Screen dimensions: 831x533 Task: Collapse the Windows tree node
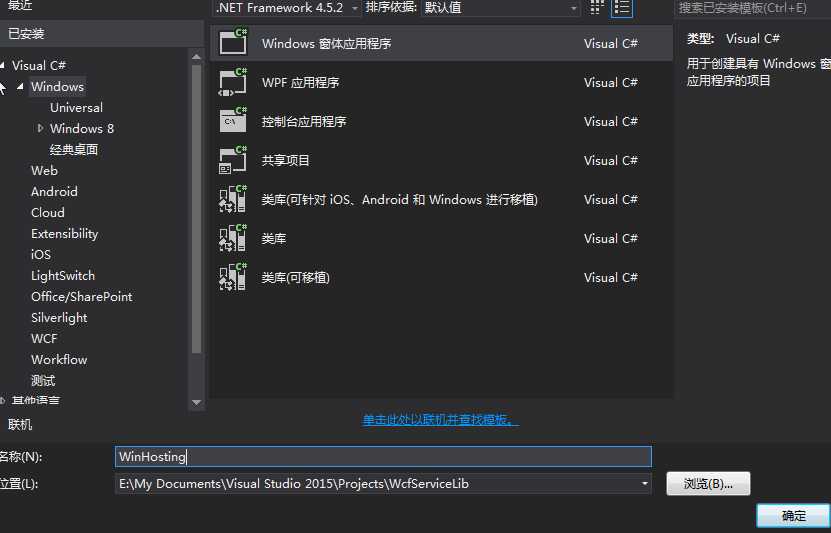click(20, 86)
